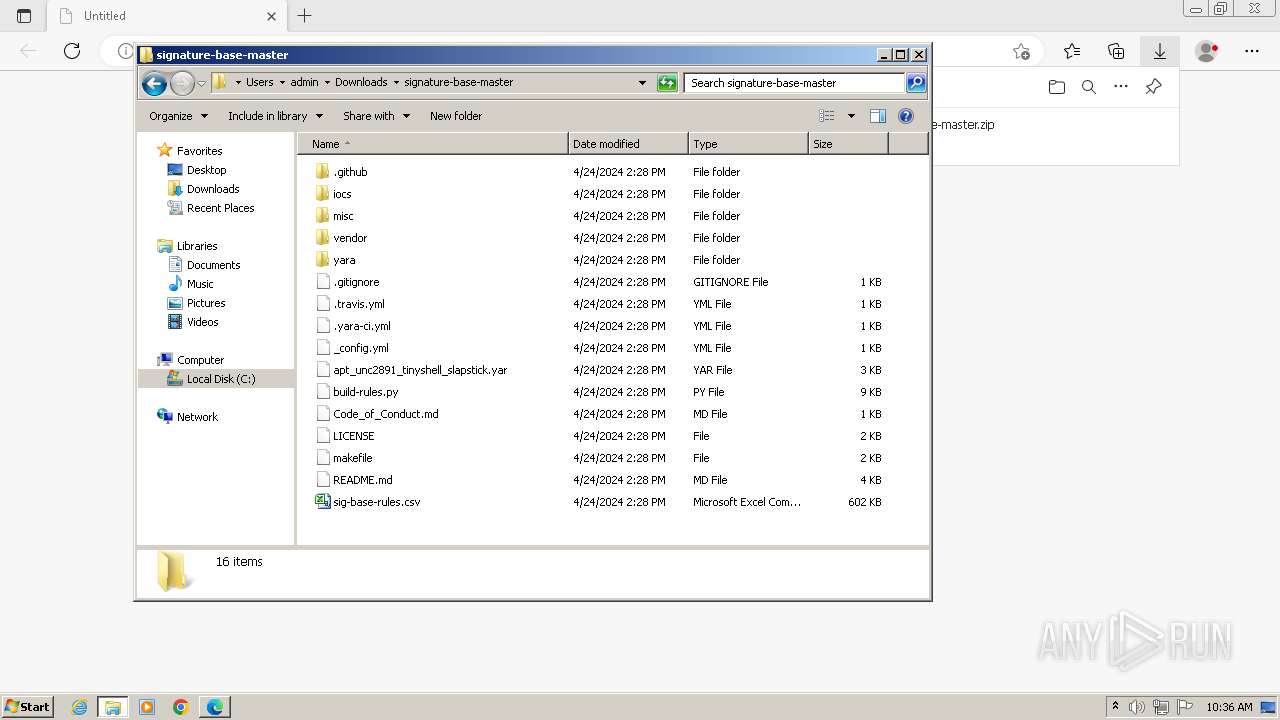The width and height of the screenshot is (1280, 720).
Task: Open downloads folder icon in Edge panel
Action: pyautogui.click(x=1057, y=87)
